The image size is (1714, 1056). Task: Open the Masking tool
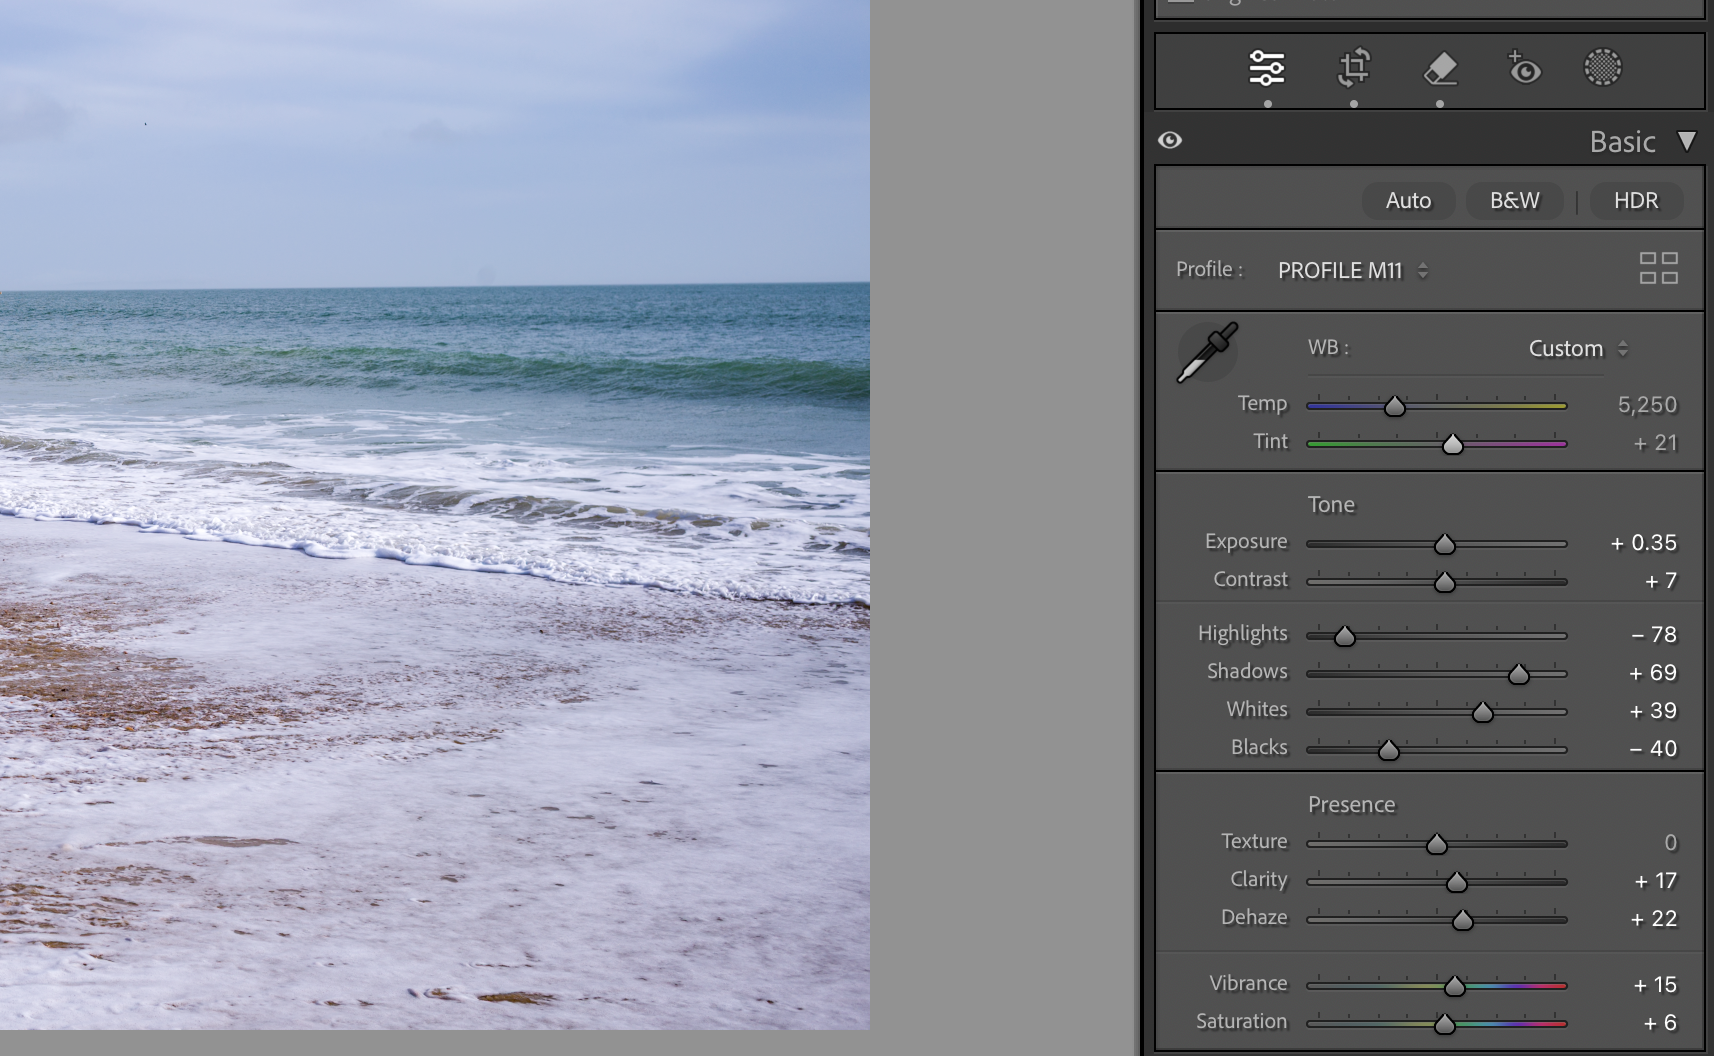coord(1602,68)
